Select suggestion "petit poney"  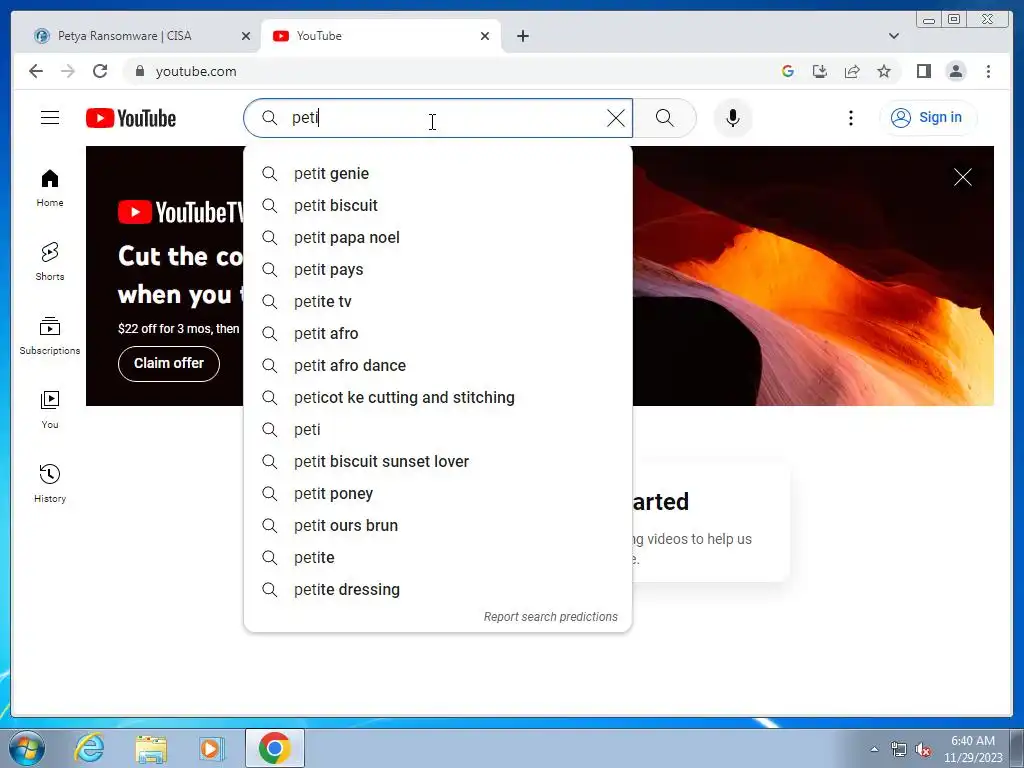[x=438, y=494]
